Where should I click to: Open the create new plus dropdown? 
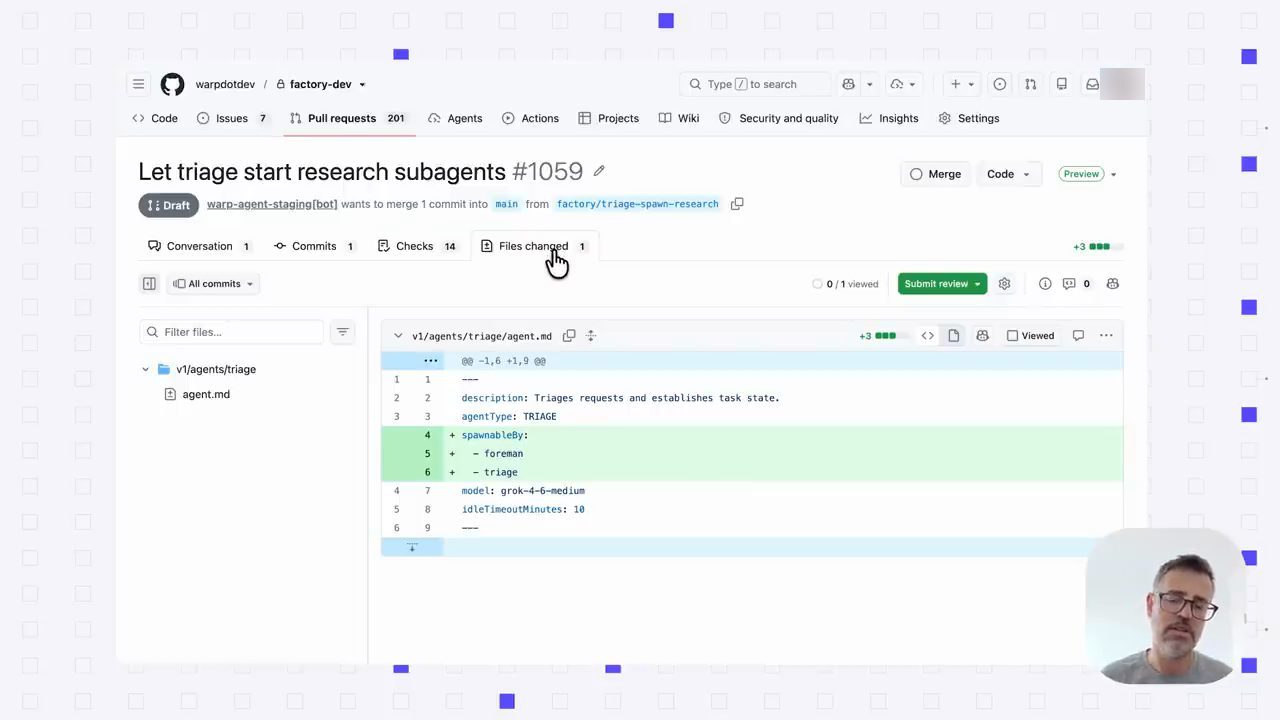tap(961, 84)
